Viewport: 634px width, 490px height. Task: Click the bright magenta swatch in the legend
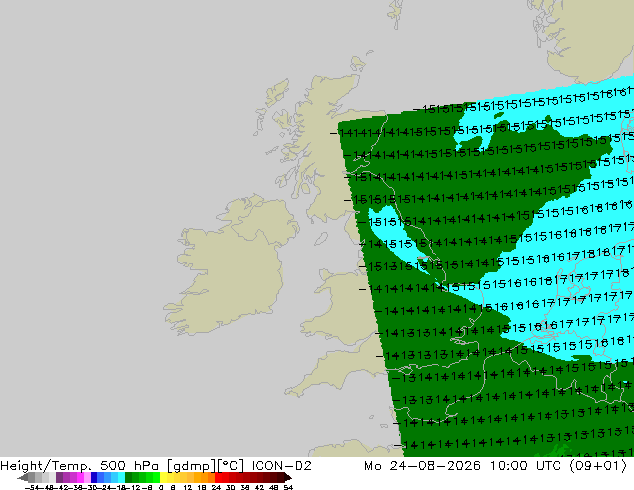(80, 477)
